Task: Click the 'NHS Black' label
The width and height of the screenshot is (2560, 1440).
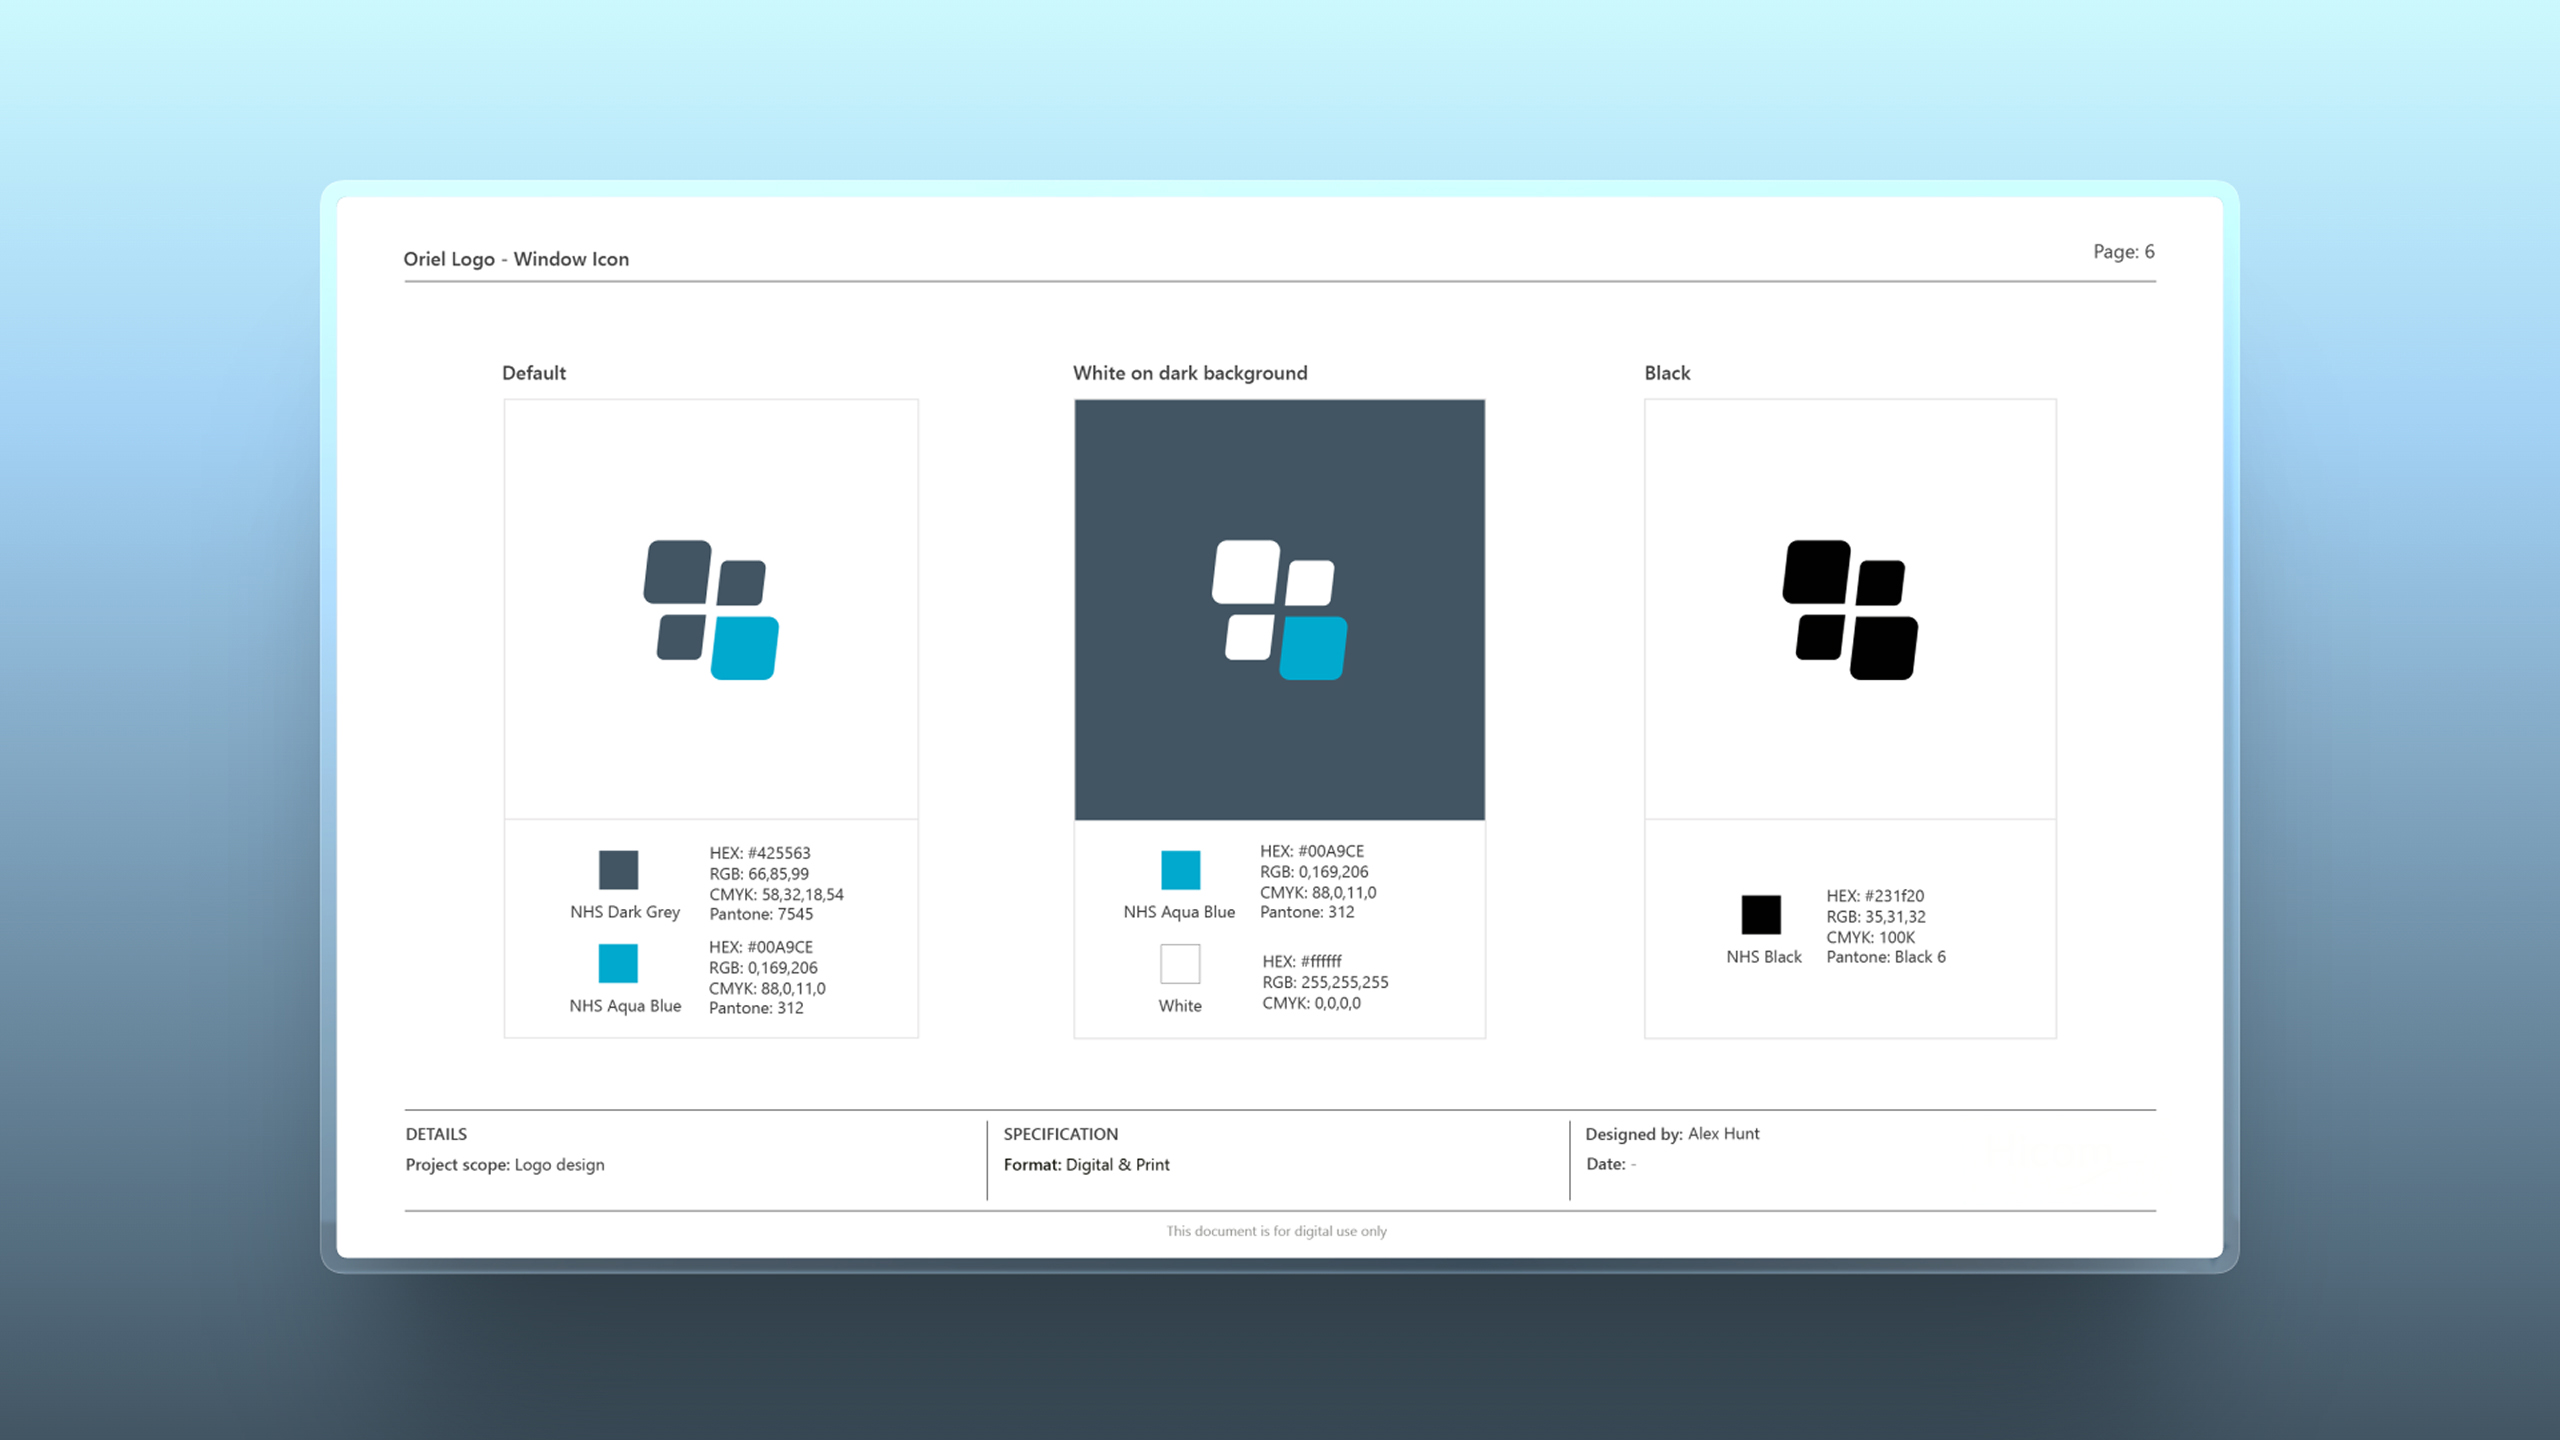Action: 1764,957
